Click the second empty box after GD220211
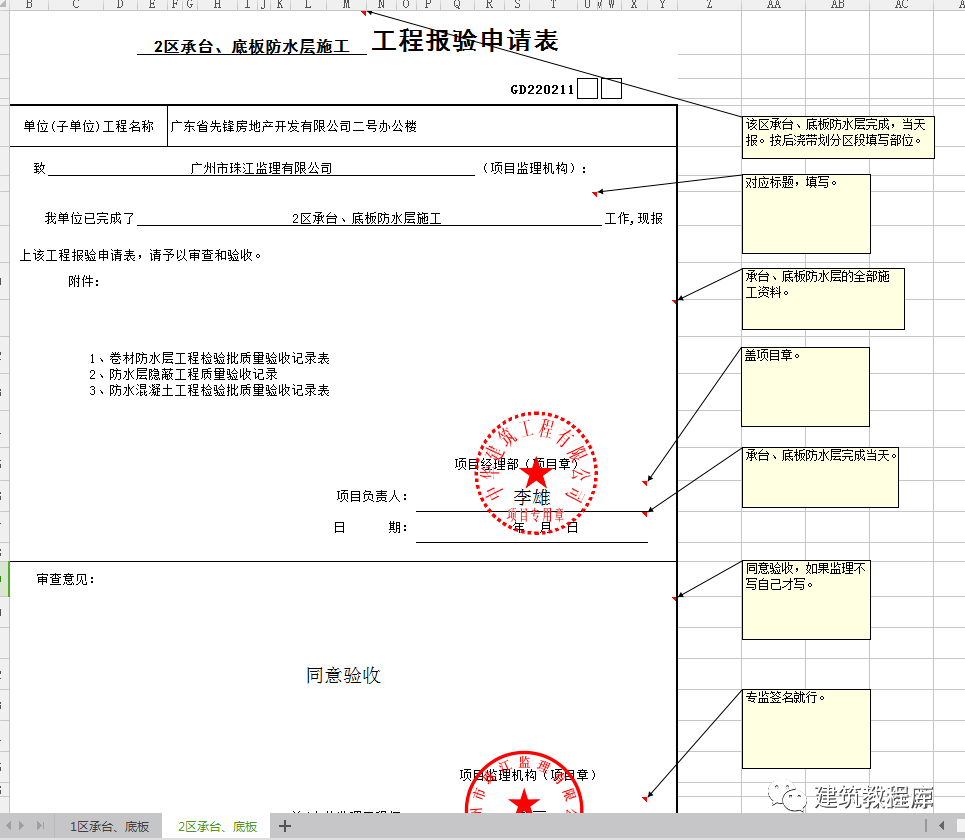 [611, 89]
